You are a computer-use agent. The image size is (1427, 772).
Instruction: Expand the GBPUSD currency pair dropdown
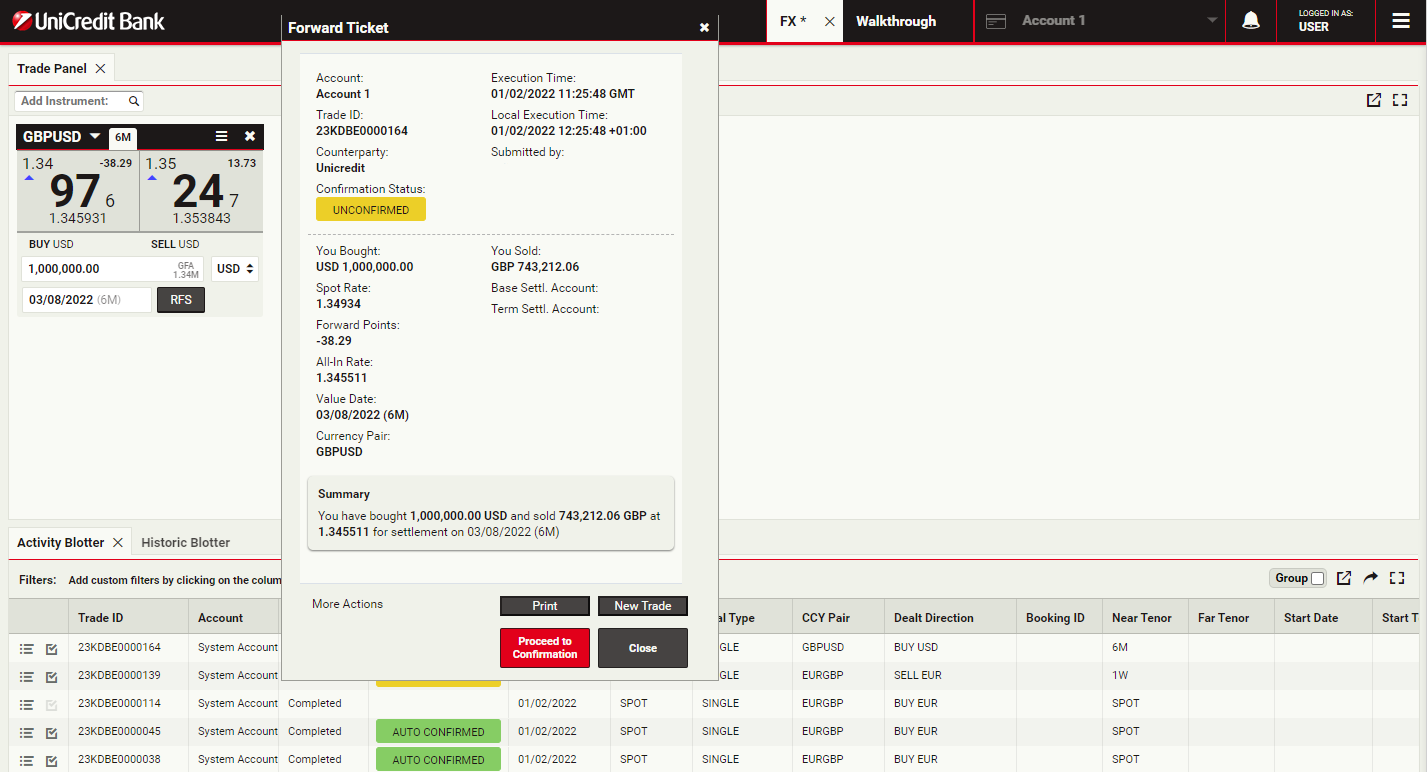coord(95,137)
